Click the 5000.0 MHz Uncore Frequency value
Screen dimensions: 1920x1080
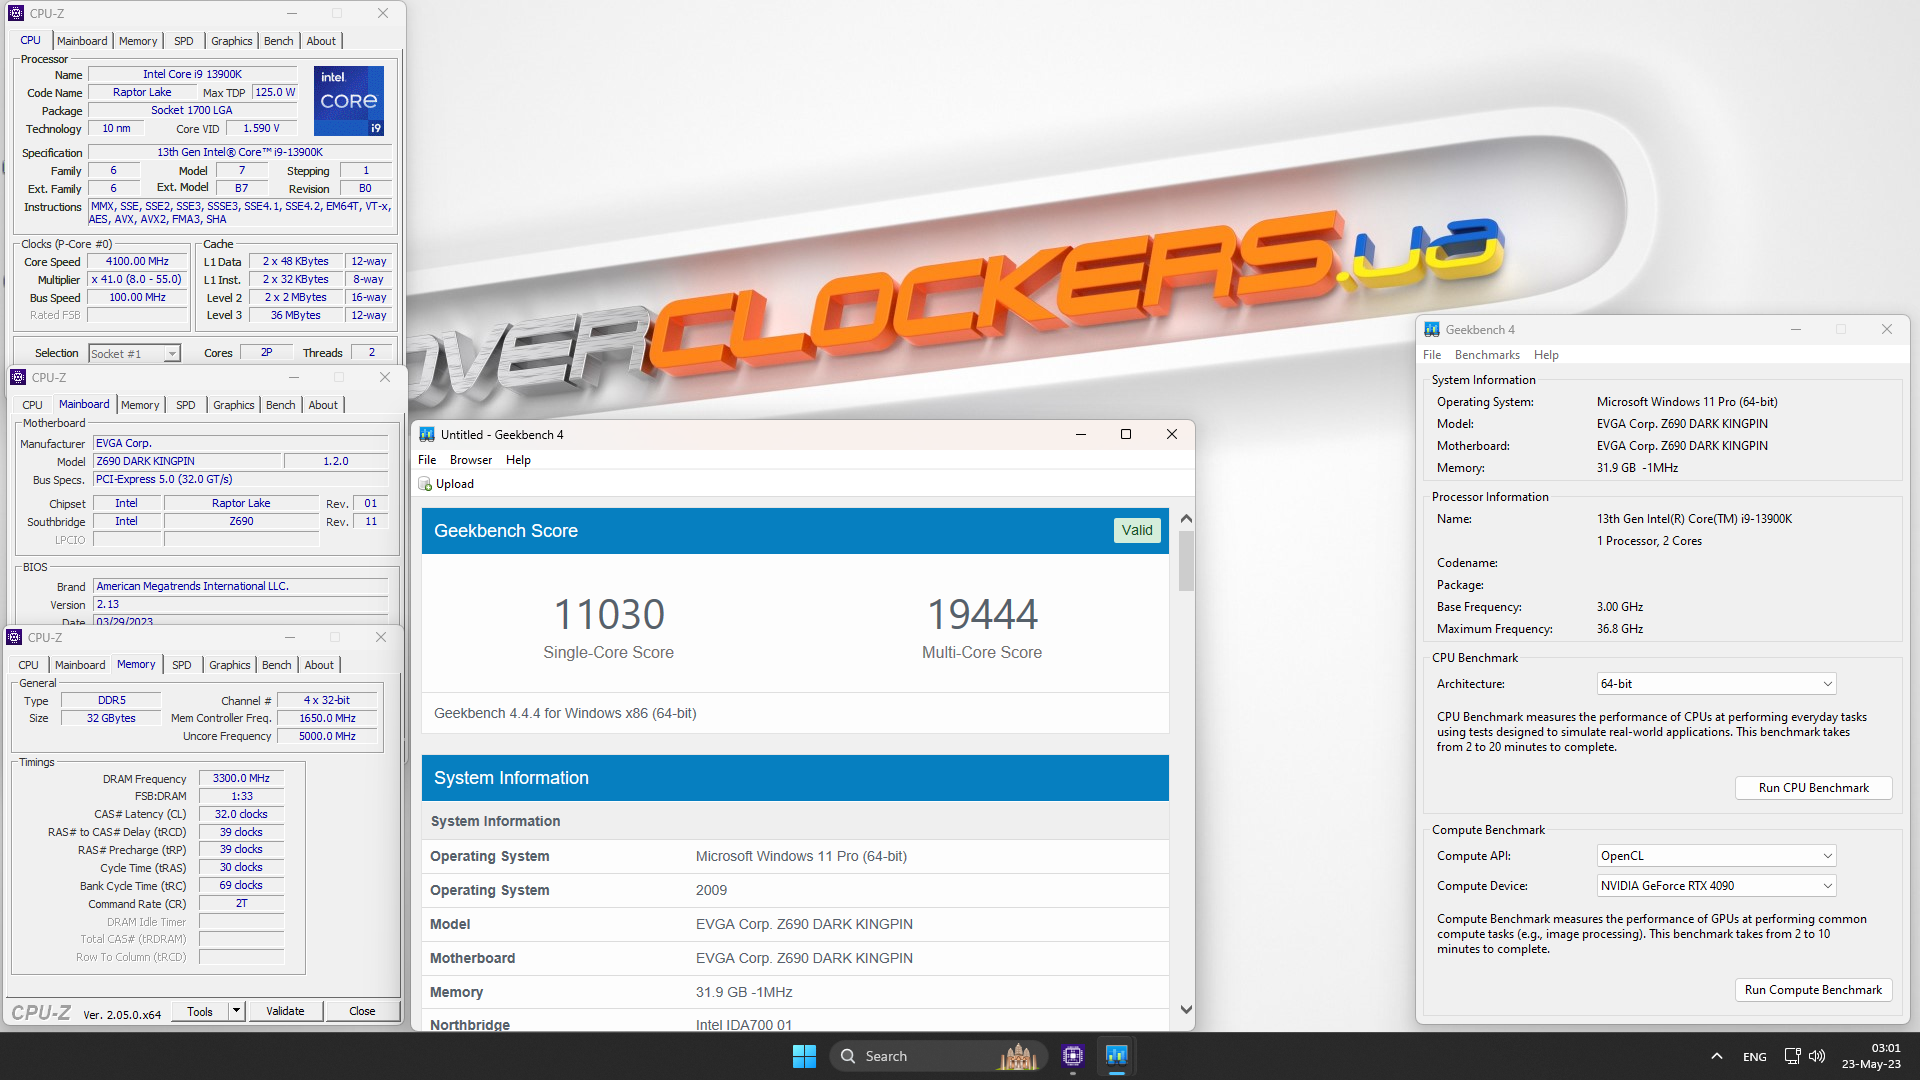tap(327, 736)
